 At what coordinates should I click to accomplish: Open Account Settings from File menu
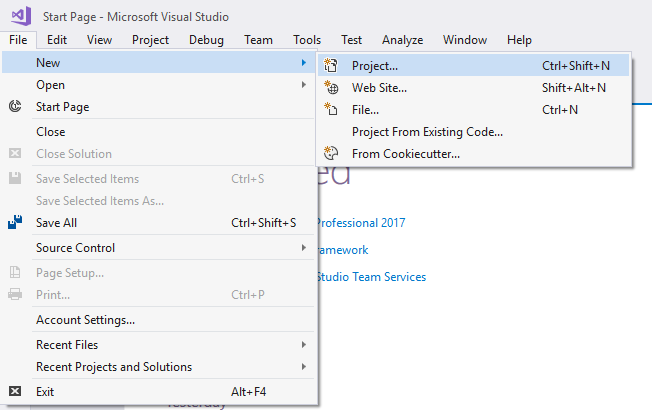tap(158, 319)
